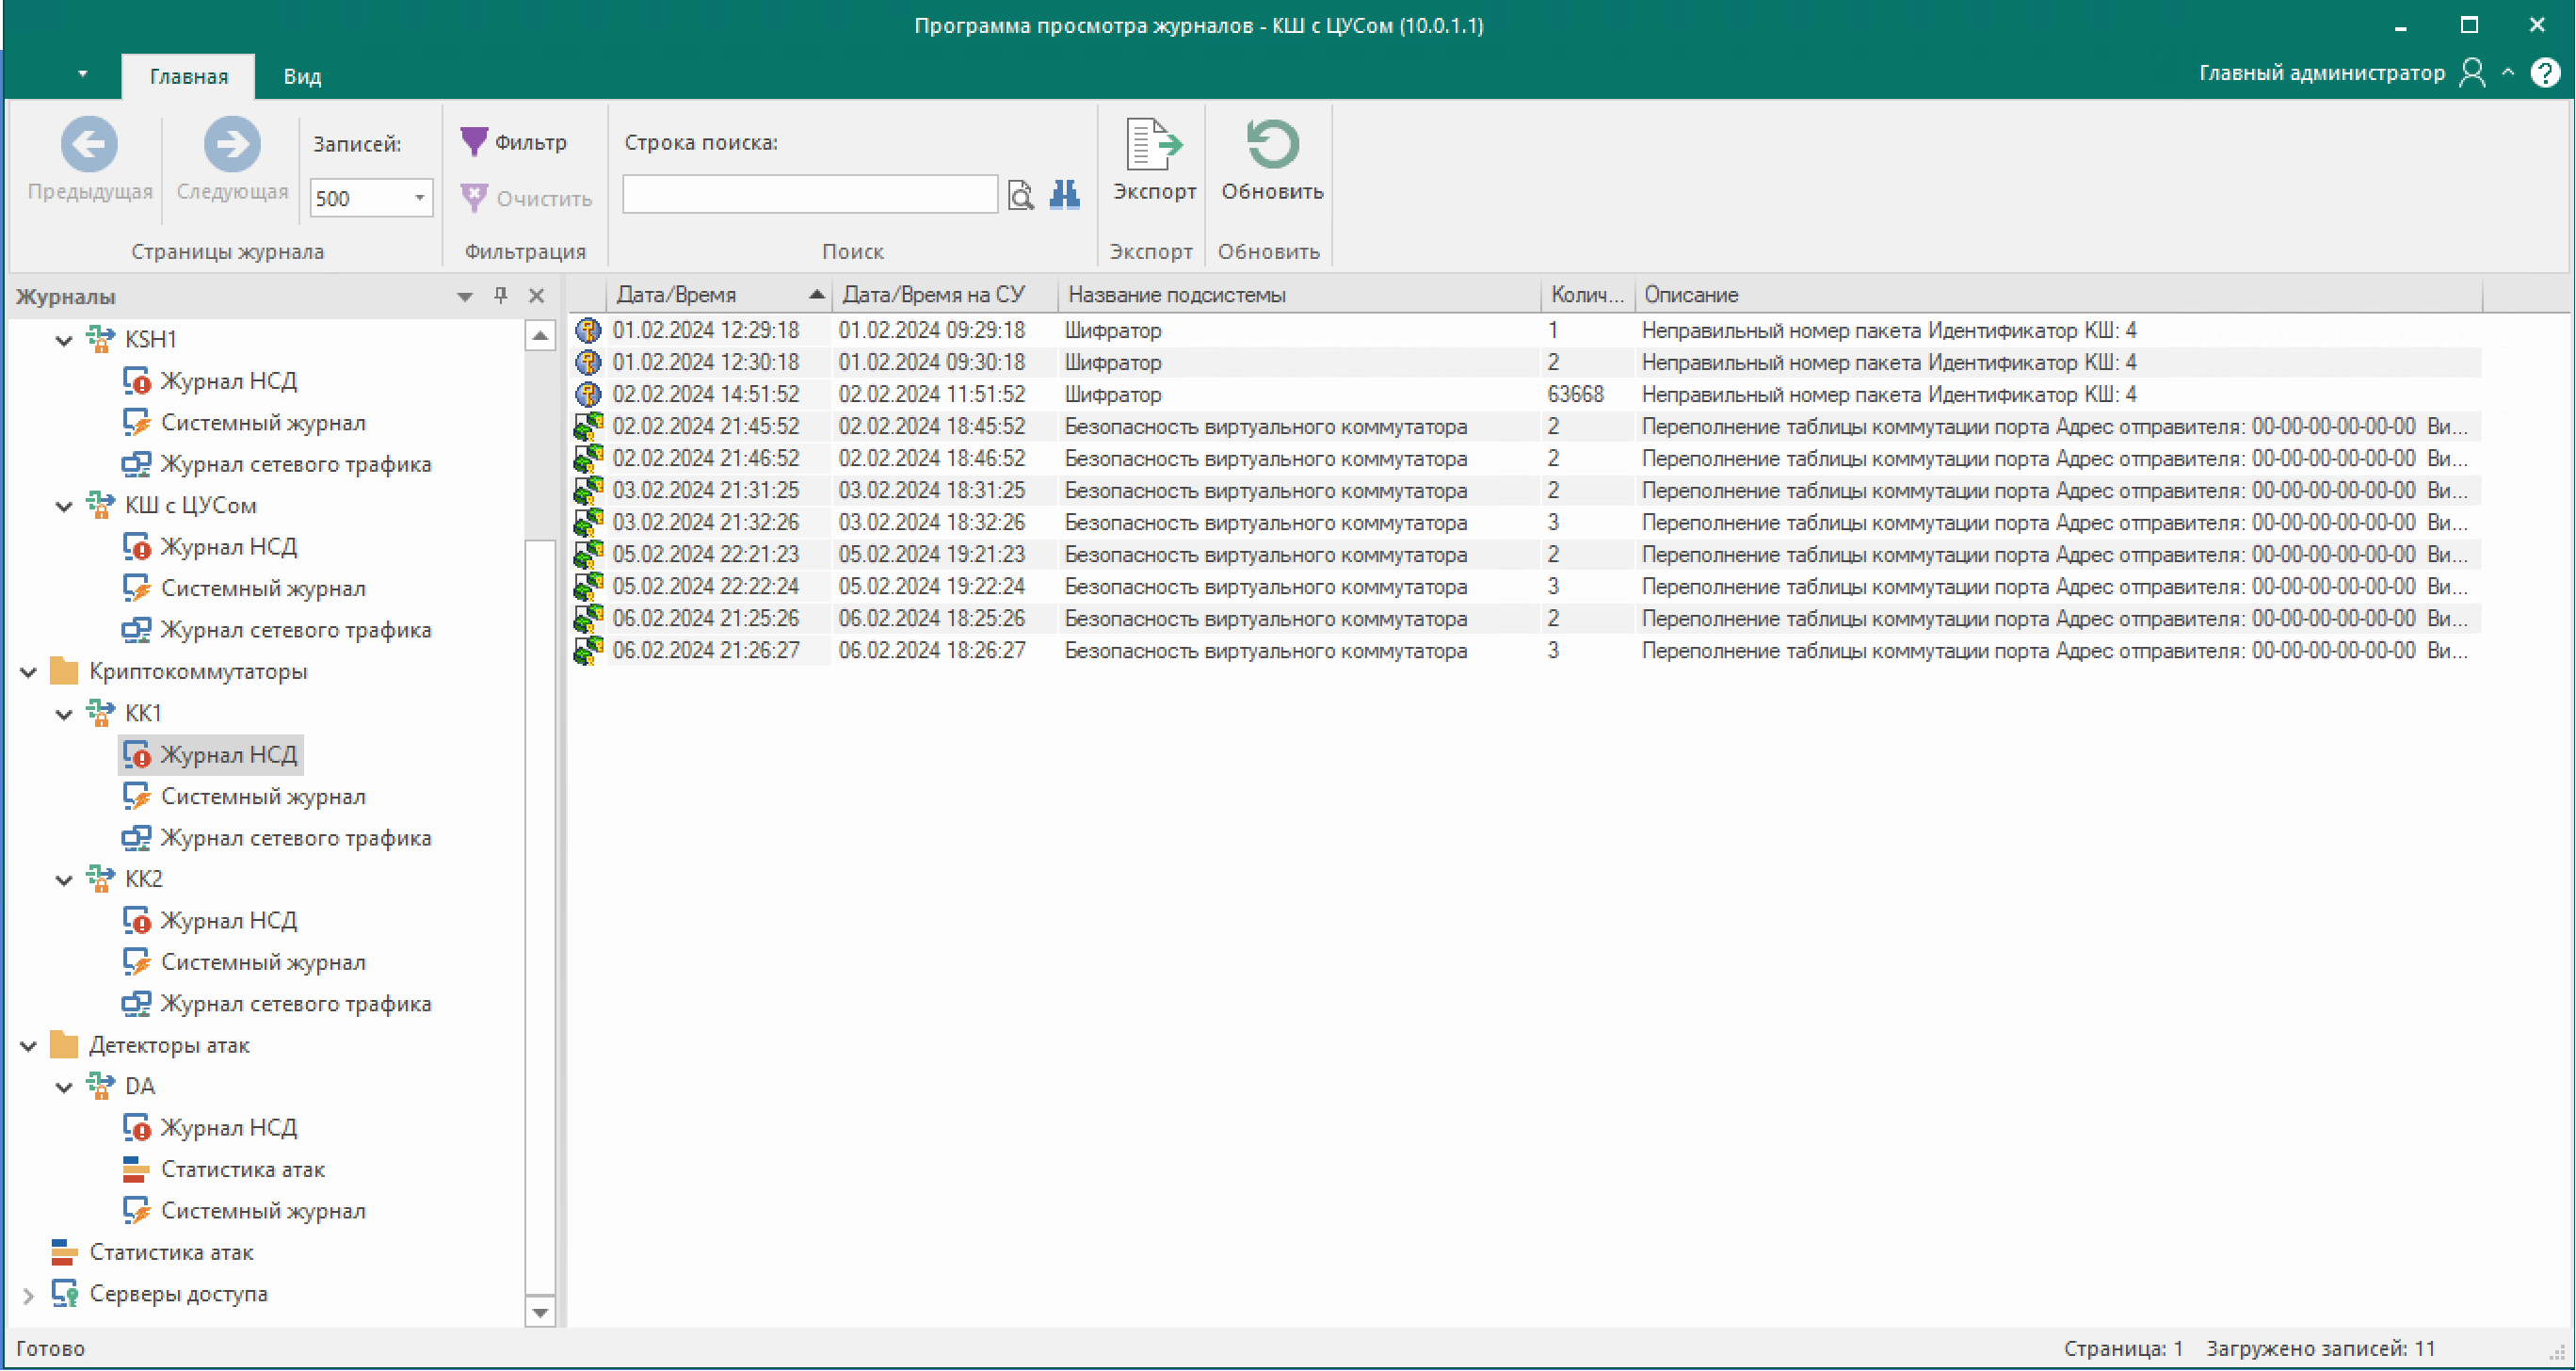Select the Главная ribbon tab
2576x1371 pixels.
(188, 77)
